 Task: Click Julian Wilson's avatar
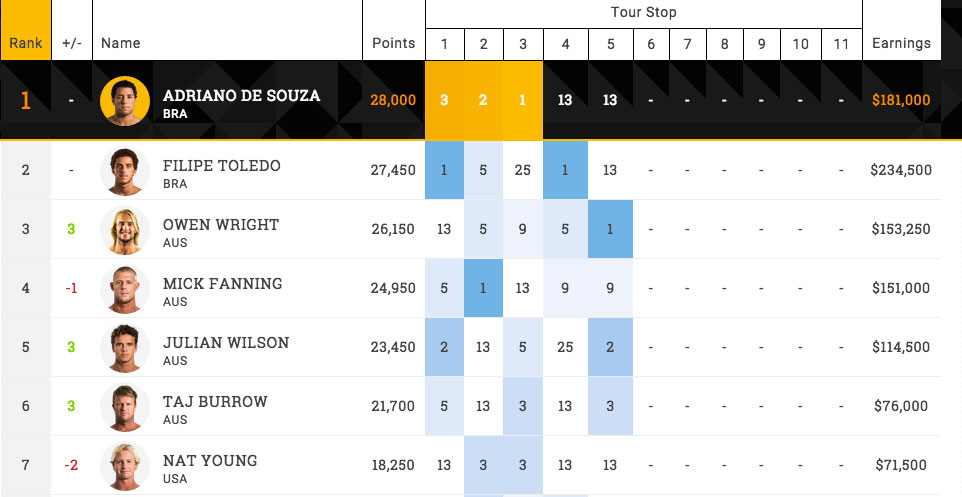coord(125,348)
